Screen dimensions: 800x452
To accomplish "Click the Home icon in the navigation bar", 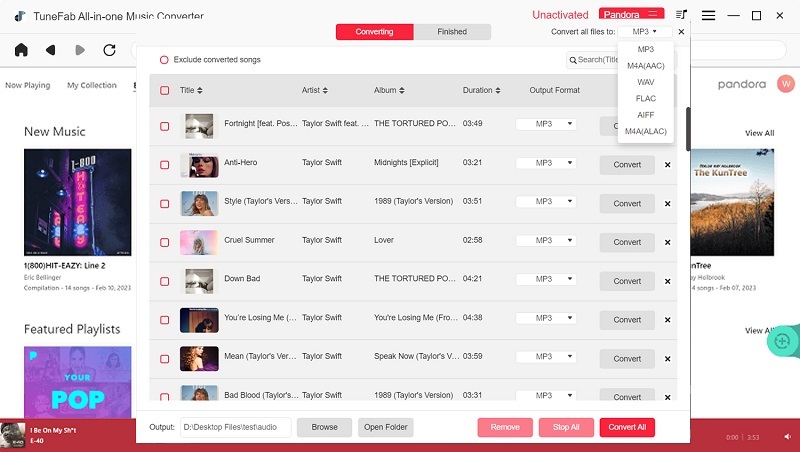I will [21, 50].
